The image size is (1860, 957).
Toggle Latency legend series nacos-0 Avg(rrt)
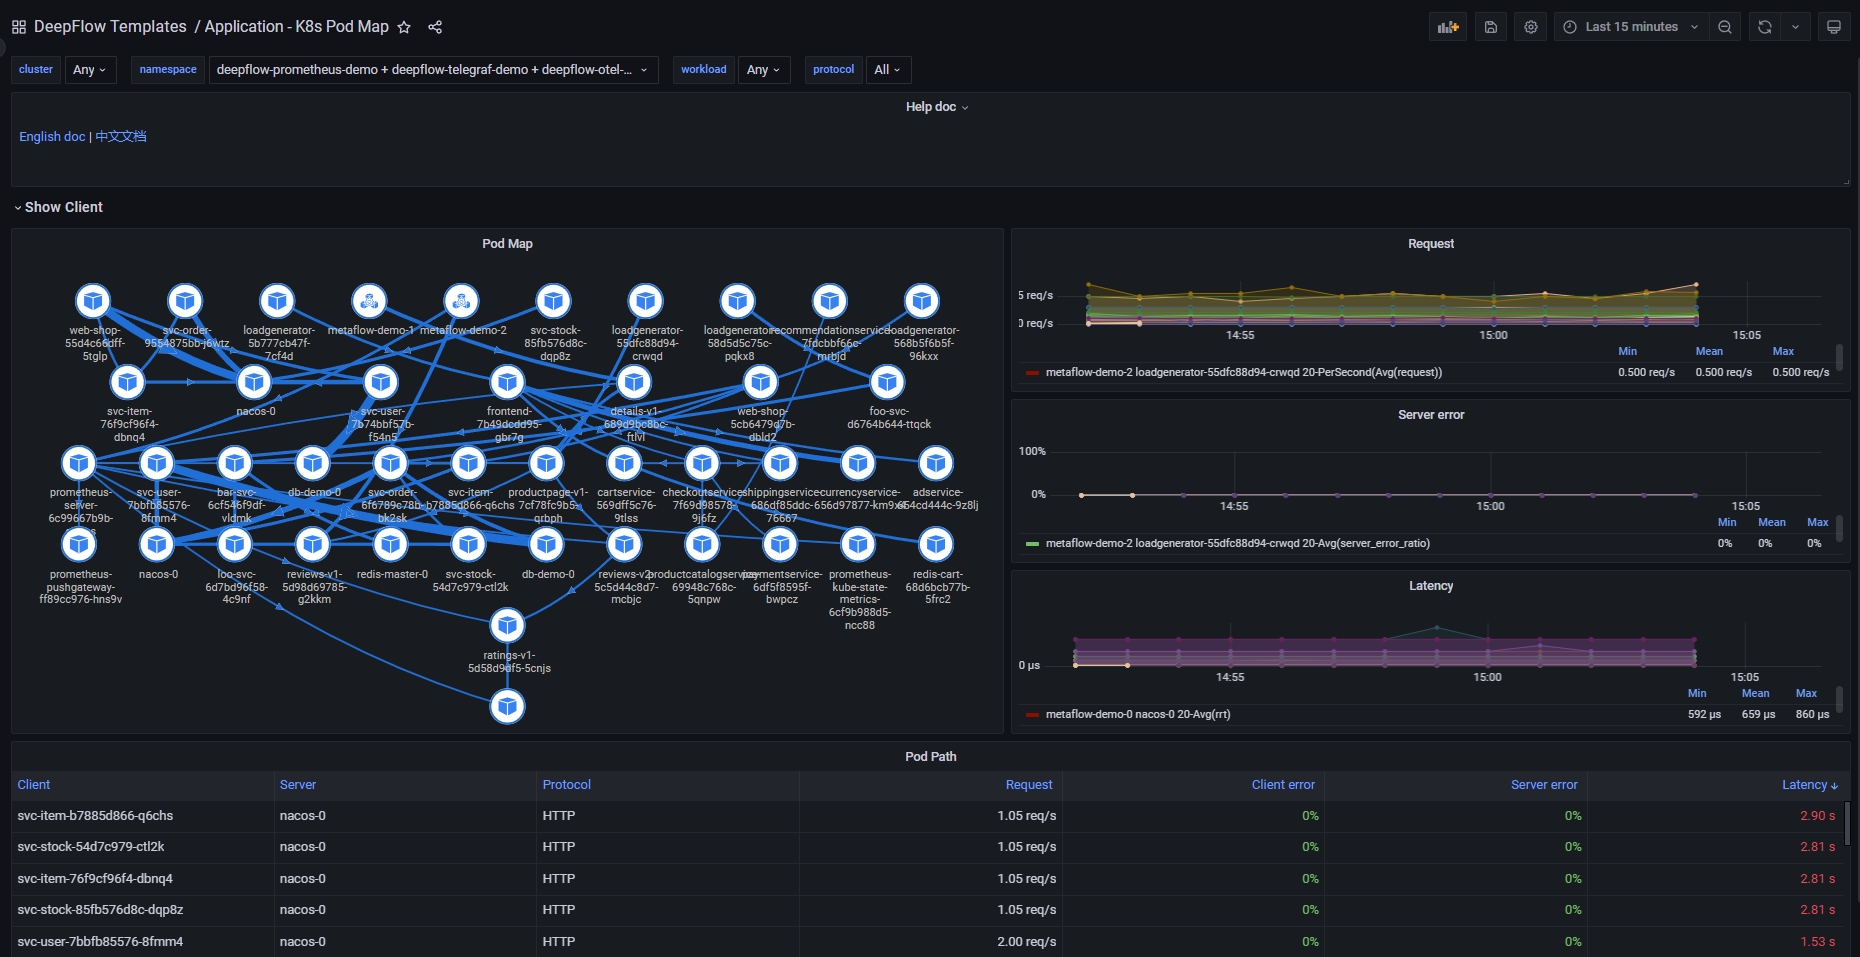pyautogui.click(x=1138, y=714)
